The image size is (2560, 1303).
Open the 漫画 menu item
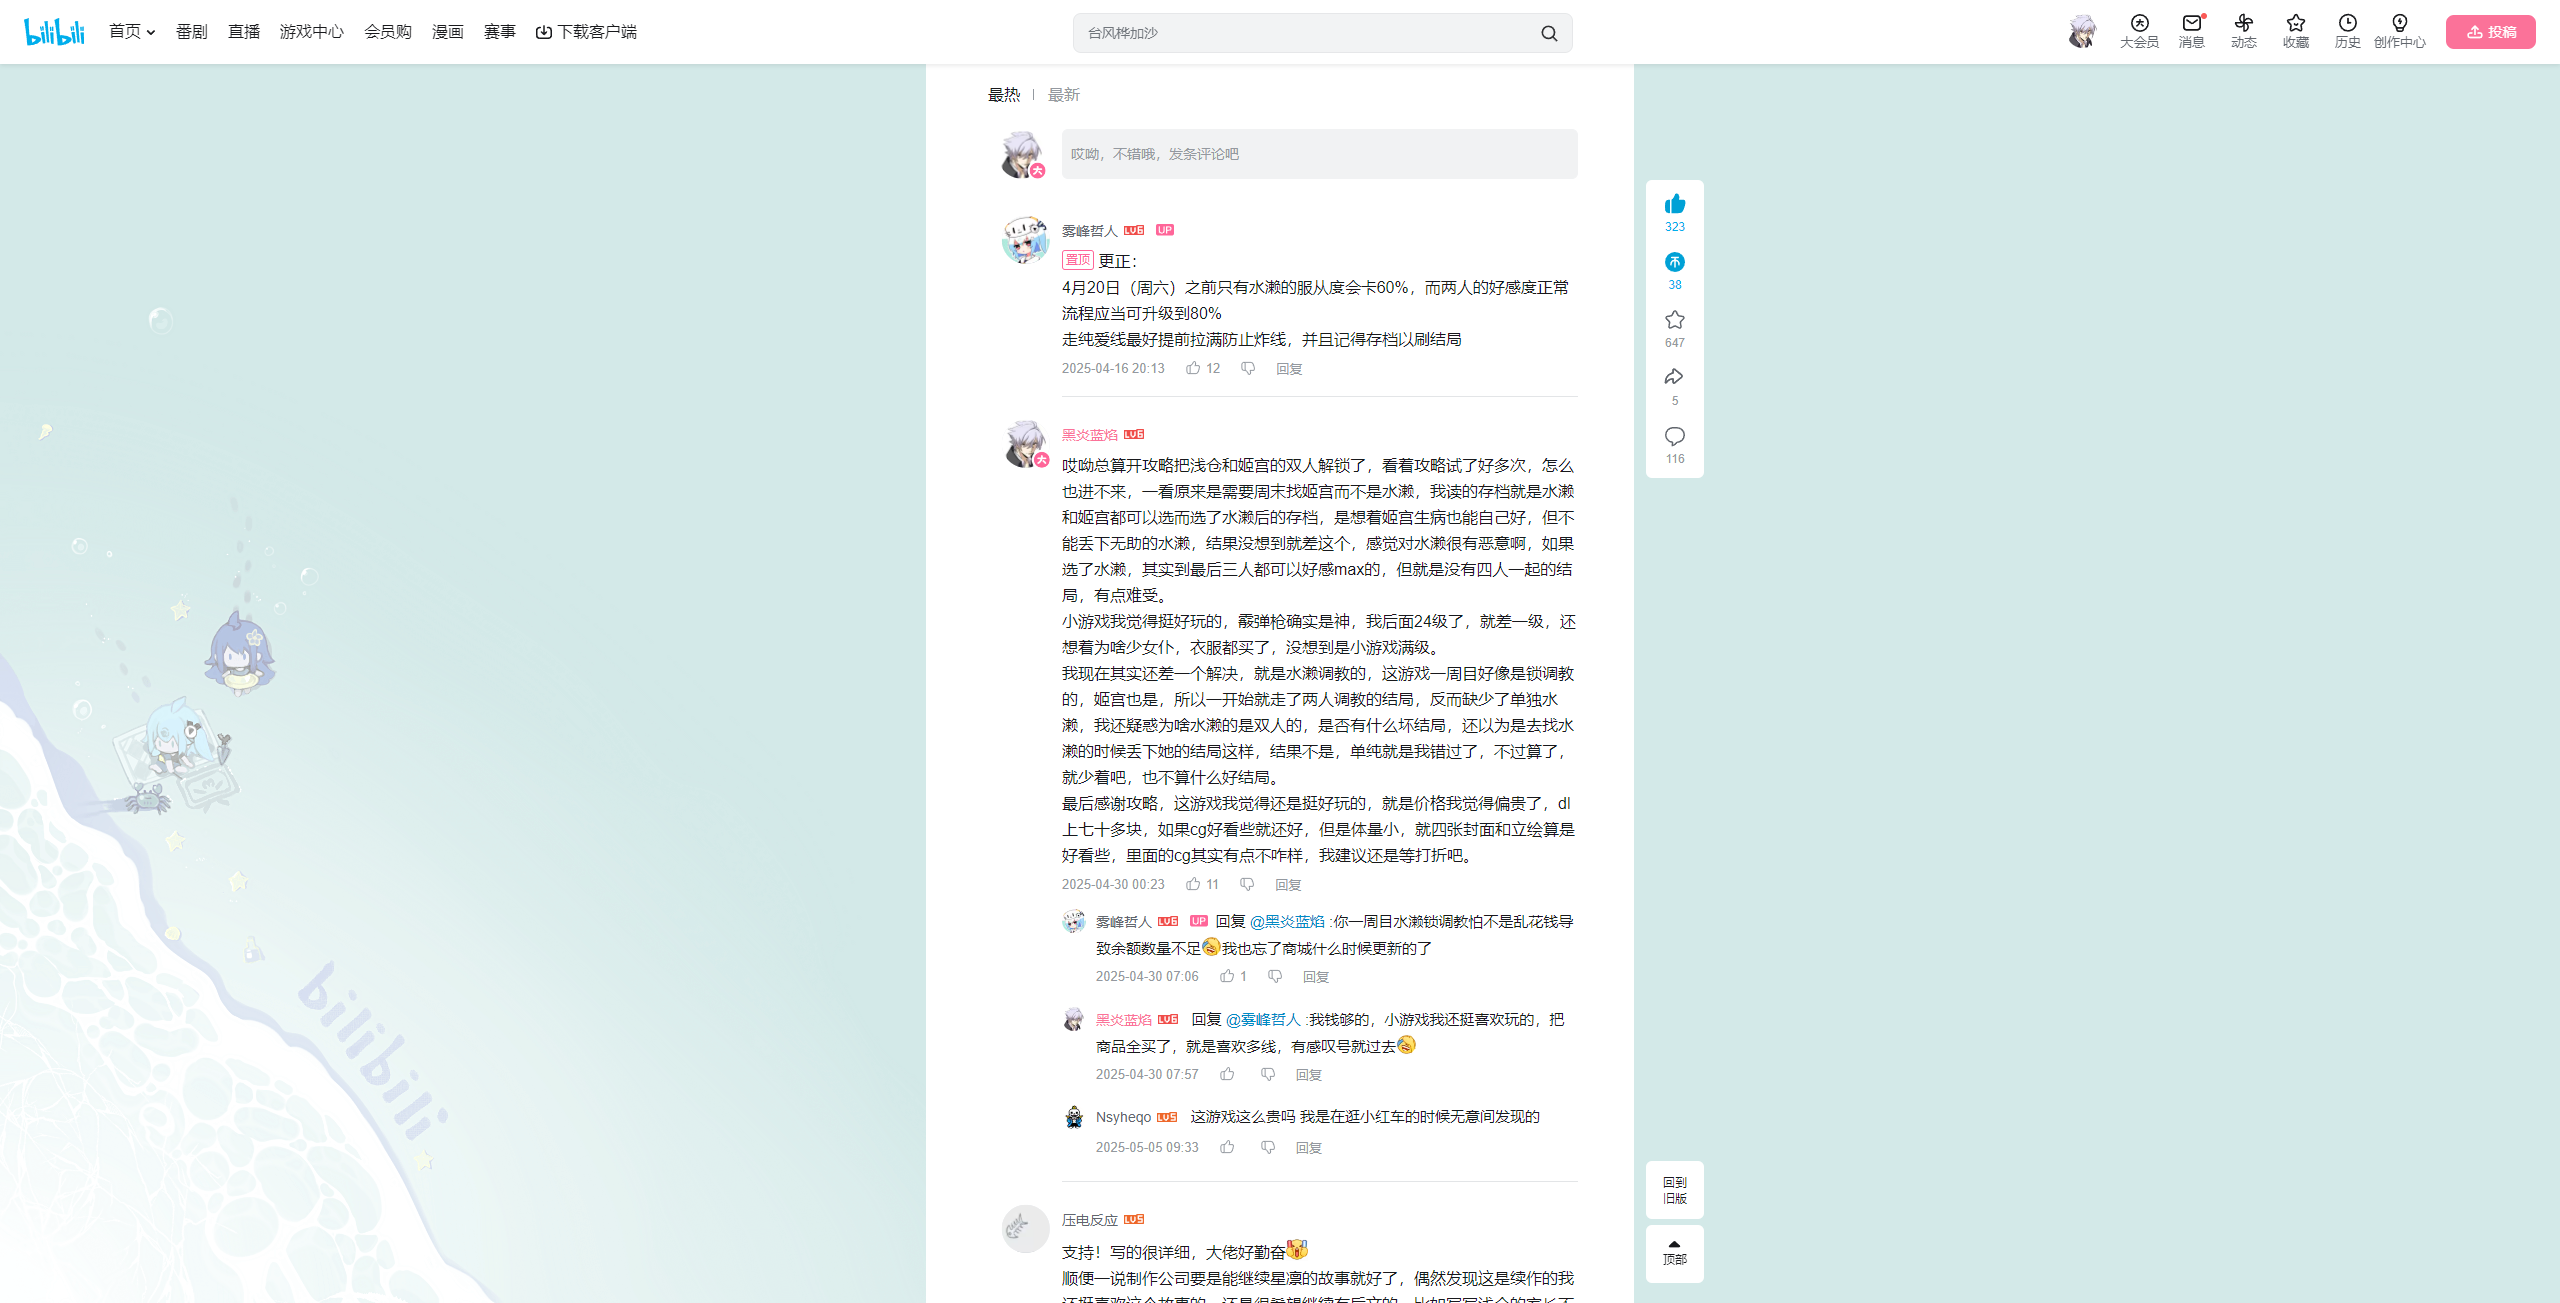[x=447, y=32]
